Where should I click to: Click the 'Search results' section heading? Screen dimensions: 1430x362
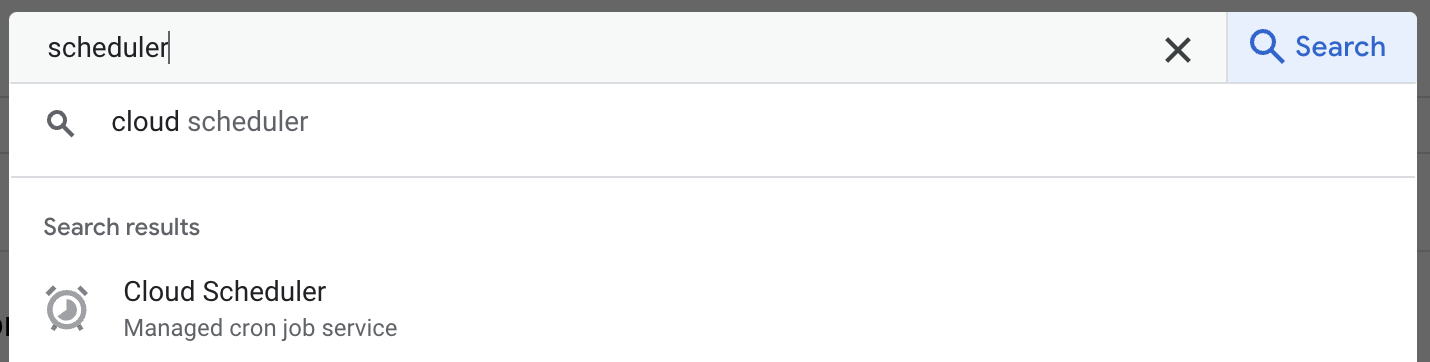(122, 227)
